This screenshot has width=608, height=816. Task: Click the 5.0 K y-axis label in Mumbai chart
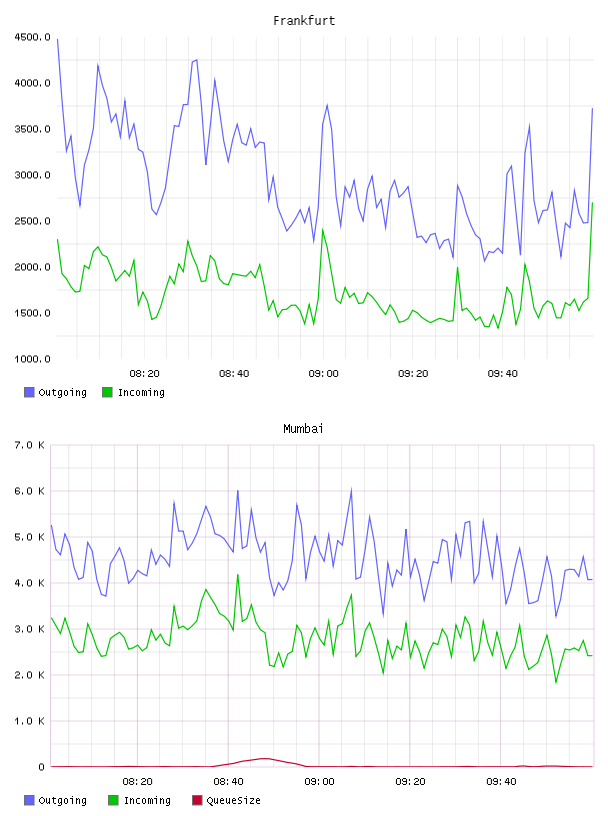[29, 537]
